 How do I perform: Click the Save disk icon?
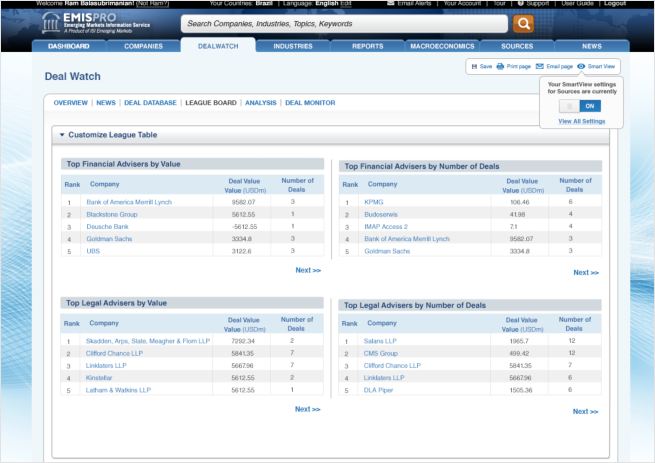tap(474, 66)
